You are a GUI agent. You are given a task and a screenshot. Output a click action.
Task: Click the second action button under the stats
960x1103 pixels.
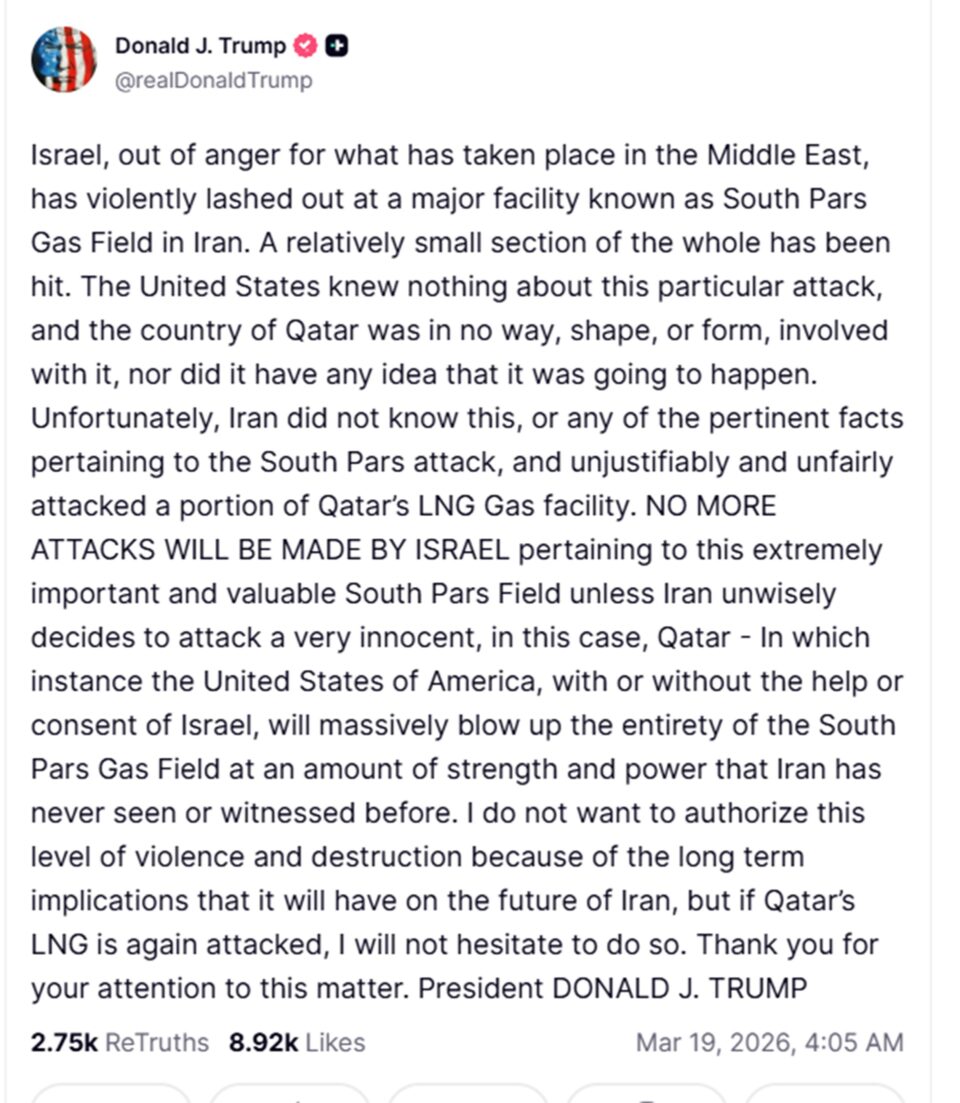click(x=290, y=1094)
